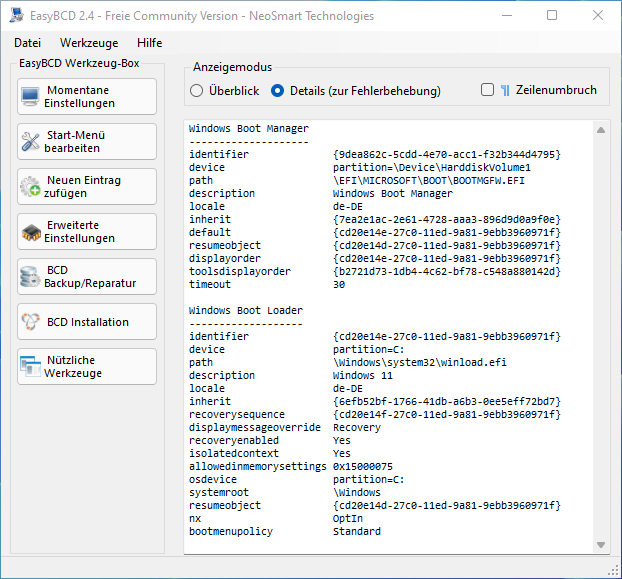Image resolution: width=622 pixels, height=579 pixels.
Task: Click the EasyBCD app icon in title bar
Action: point(17,15)
